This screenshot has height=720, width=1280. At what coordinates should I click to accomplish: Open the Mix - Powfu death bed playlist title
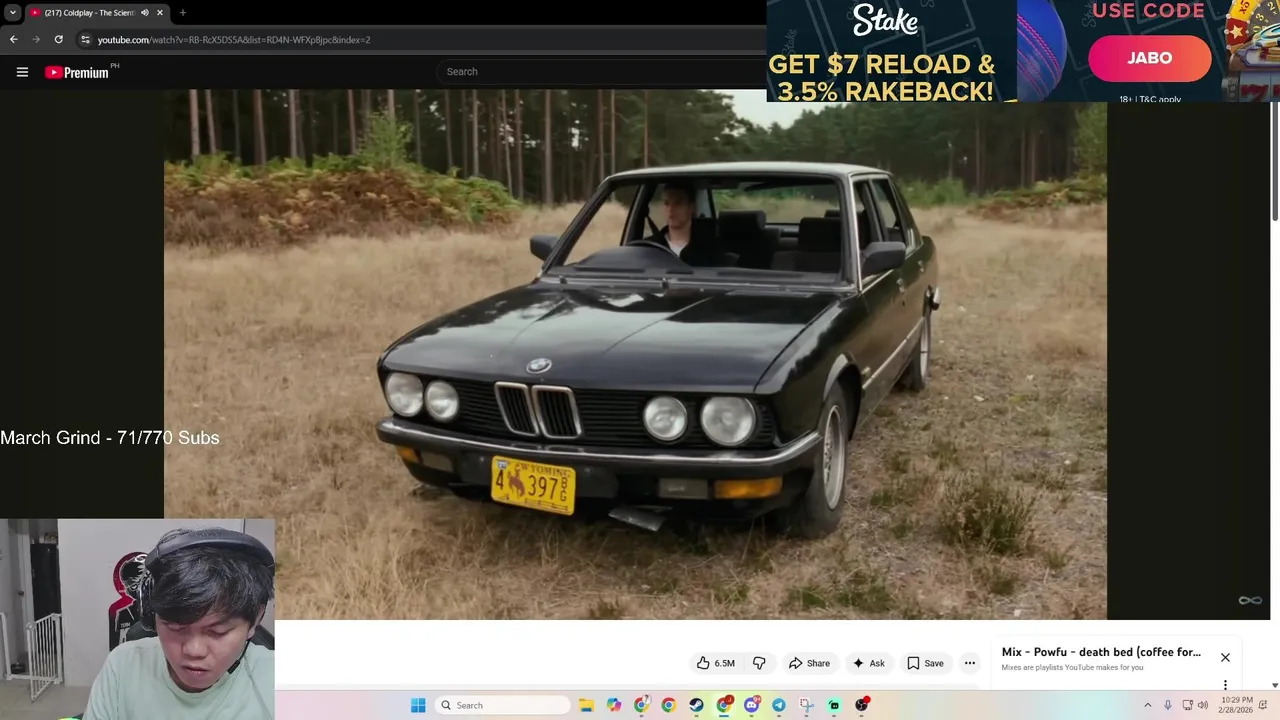click(1101, 652)
